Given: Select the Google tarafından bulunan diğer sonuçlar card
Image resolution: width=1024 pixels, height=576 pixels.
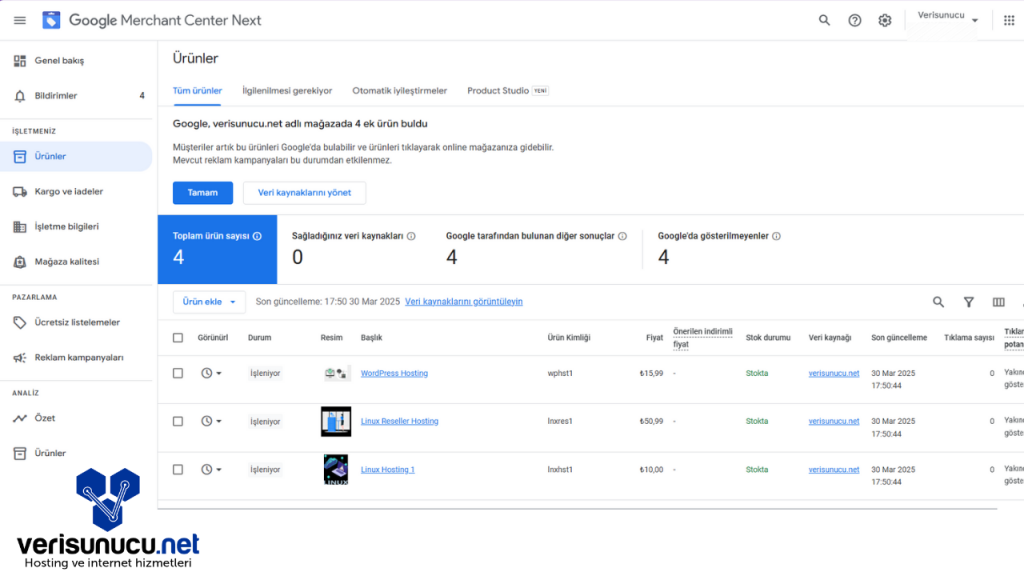Looking at the screenshot, I should [x=536, y=249].
